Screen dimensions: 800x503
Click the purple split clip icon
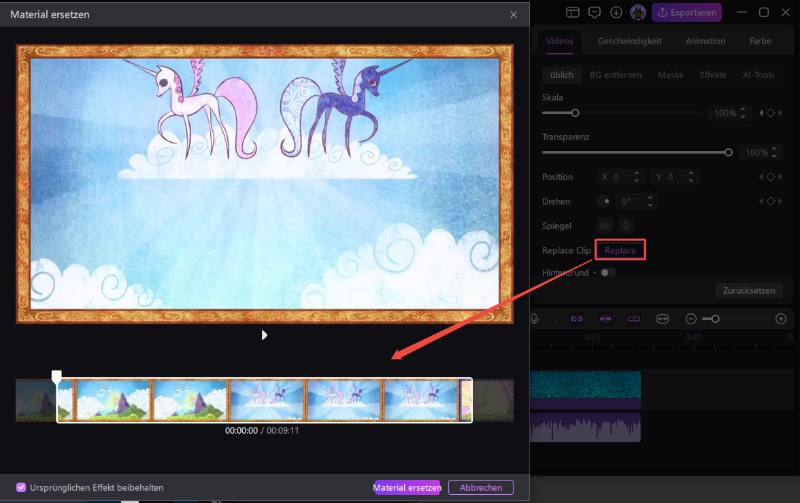click(x=605, y=319)
